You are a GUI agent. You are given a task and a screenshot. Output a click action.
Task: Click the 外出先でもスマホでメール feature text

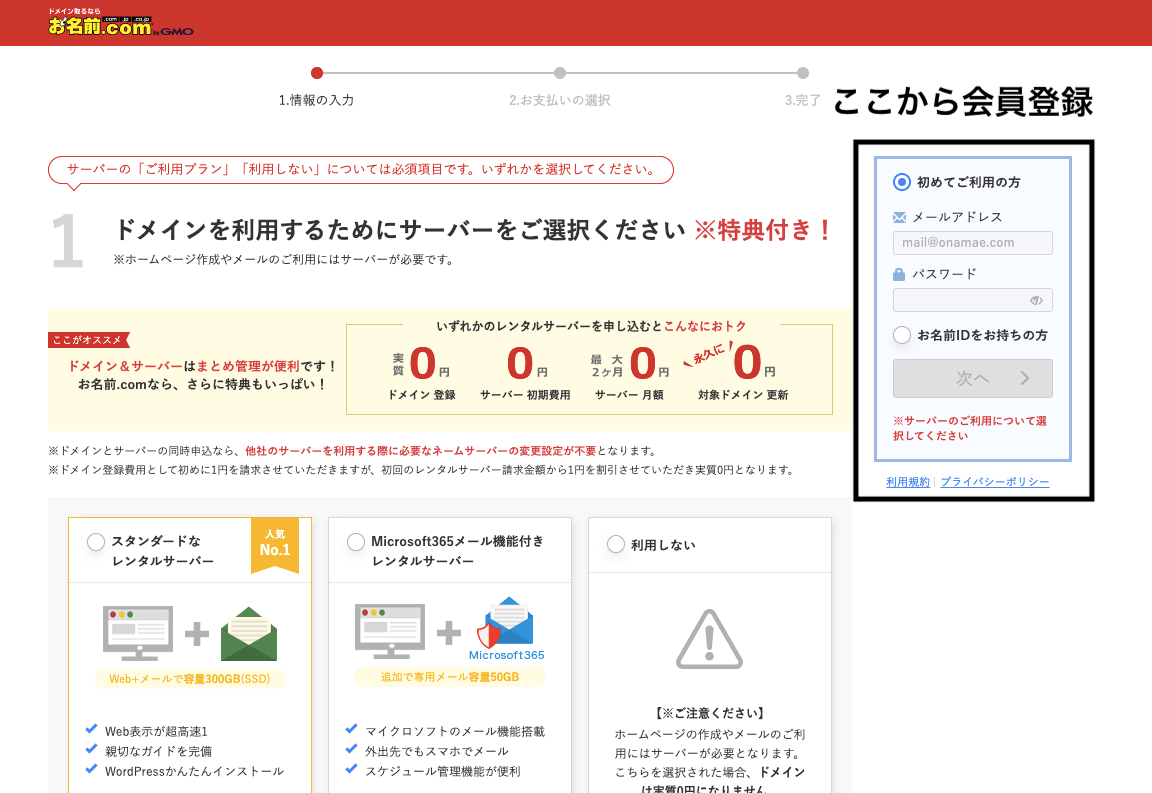[437, 751]
